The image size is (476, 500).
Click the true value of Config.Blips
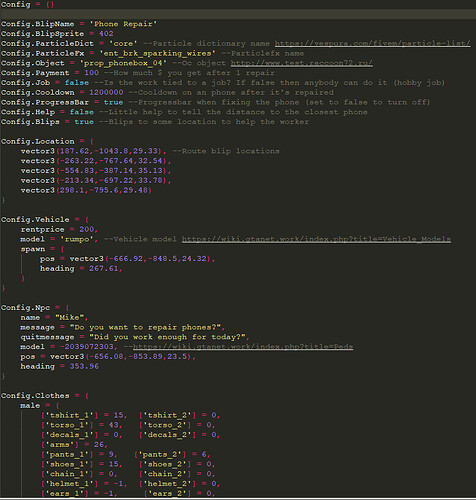pos(84,122)
